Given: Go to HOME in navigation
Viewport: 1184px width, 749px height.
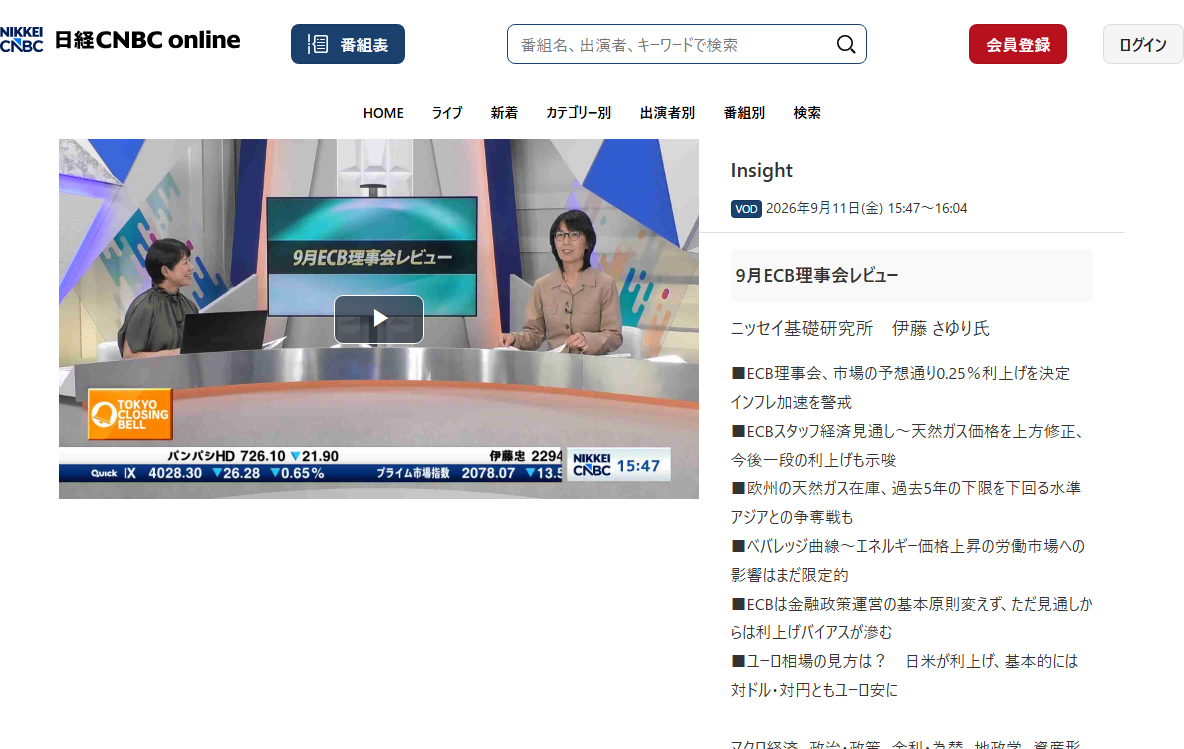Looking at the screenshot, I should (383, 113).
